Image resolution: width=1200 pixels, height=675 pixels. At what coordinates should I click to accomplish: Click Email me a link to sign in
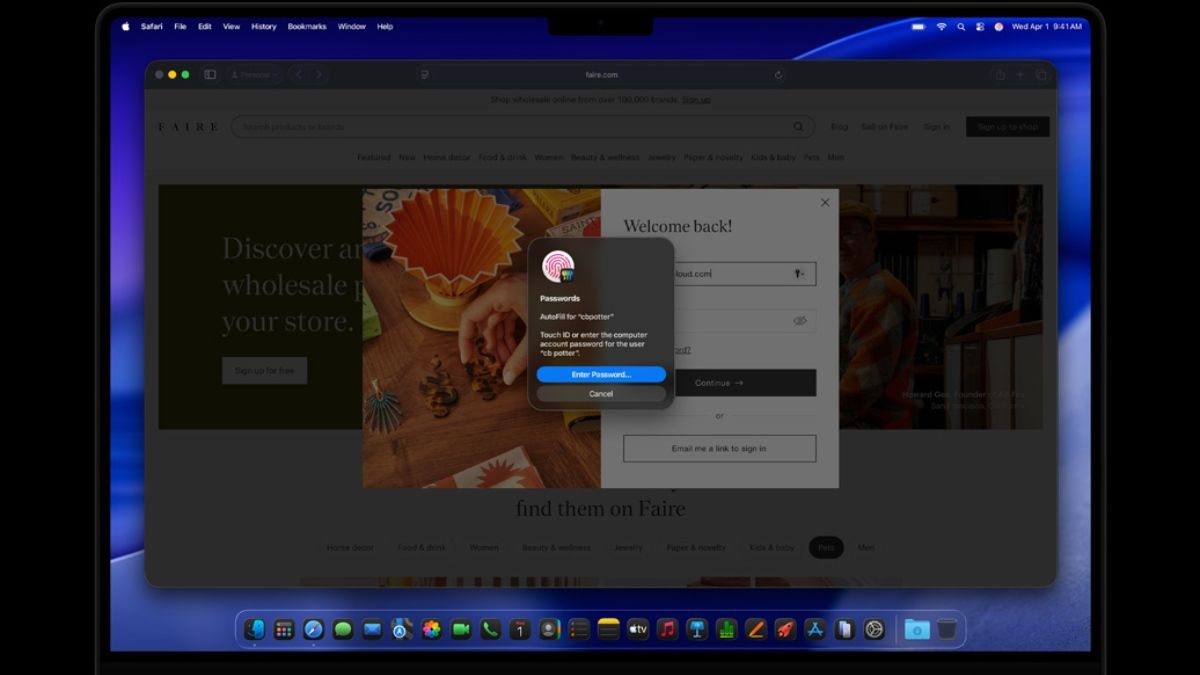coord(720,449)
